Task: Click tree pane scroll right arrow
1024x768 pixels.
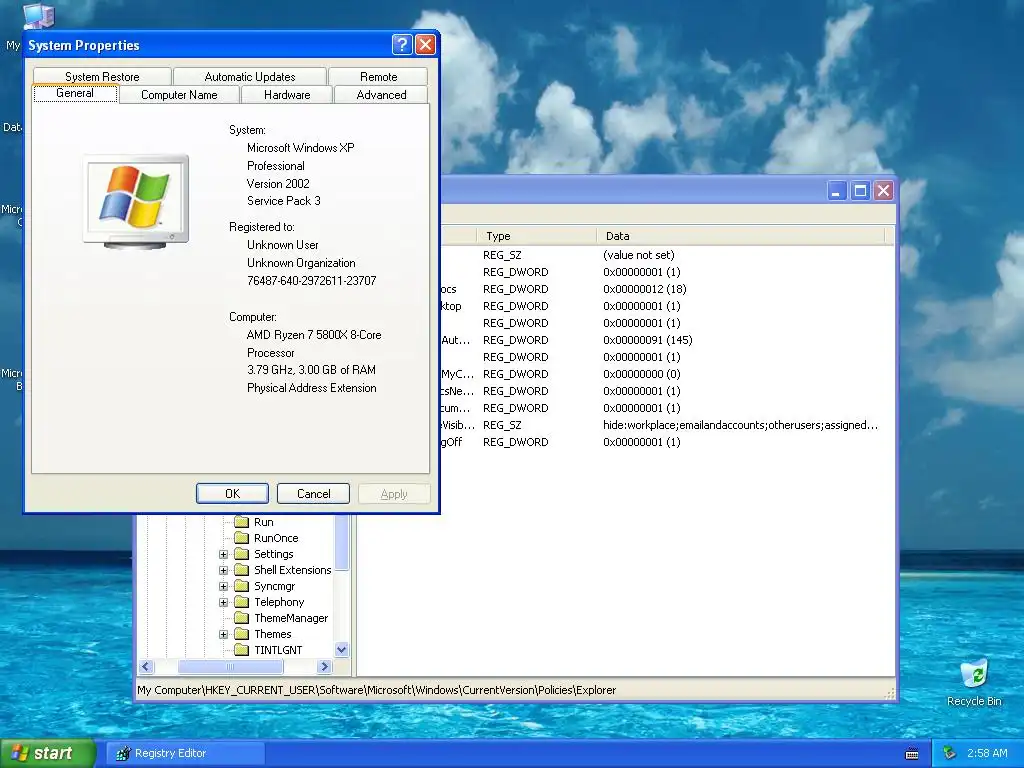Action: 325,666
